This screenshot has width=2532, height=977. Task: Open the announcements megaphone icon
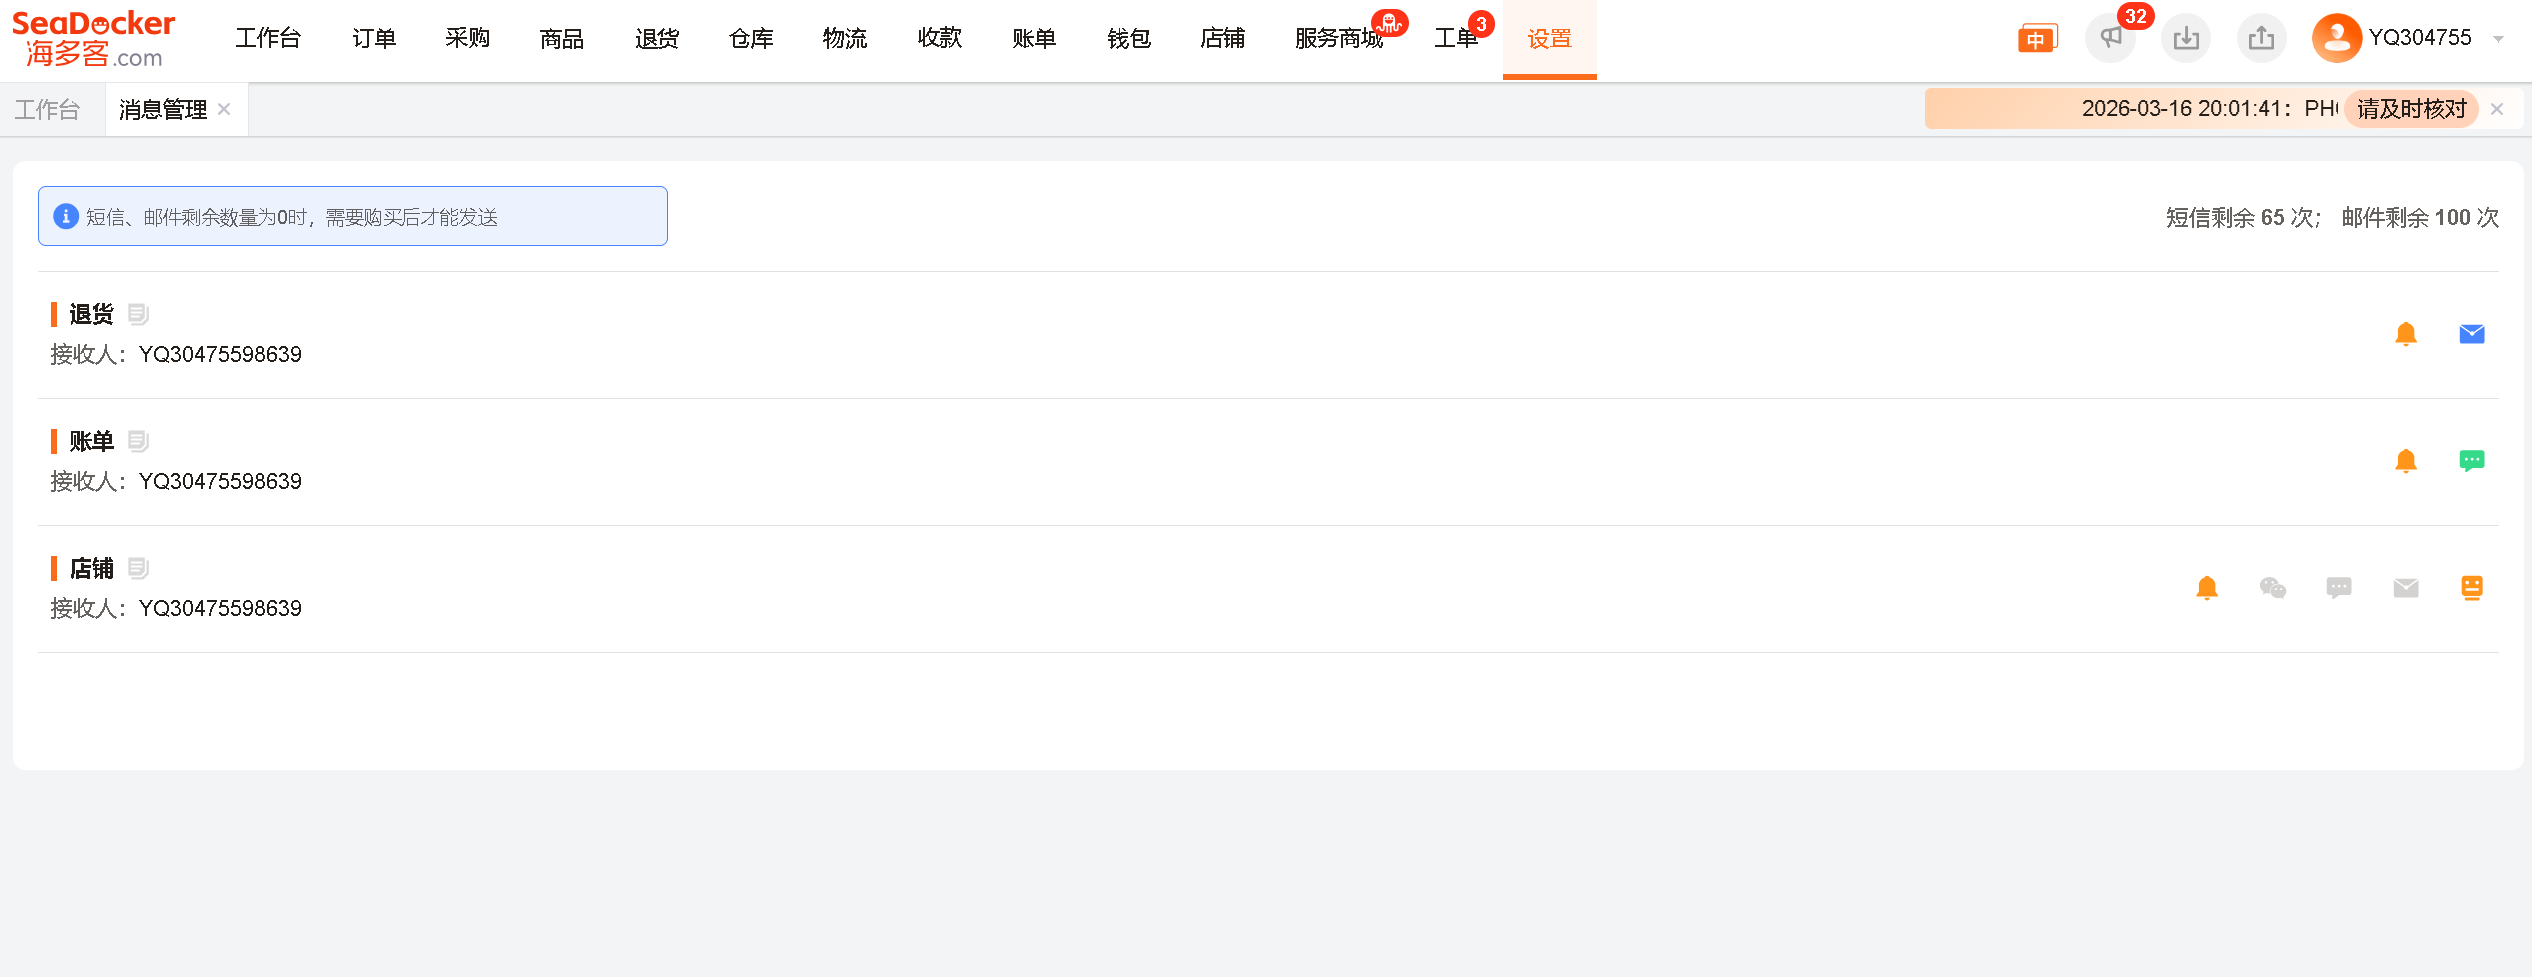pos(2110,38)
